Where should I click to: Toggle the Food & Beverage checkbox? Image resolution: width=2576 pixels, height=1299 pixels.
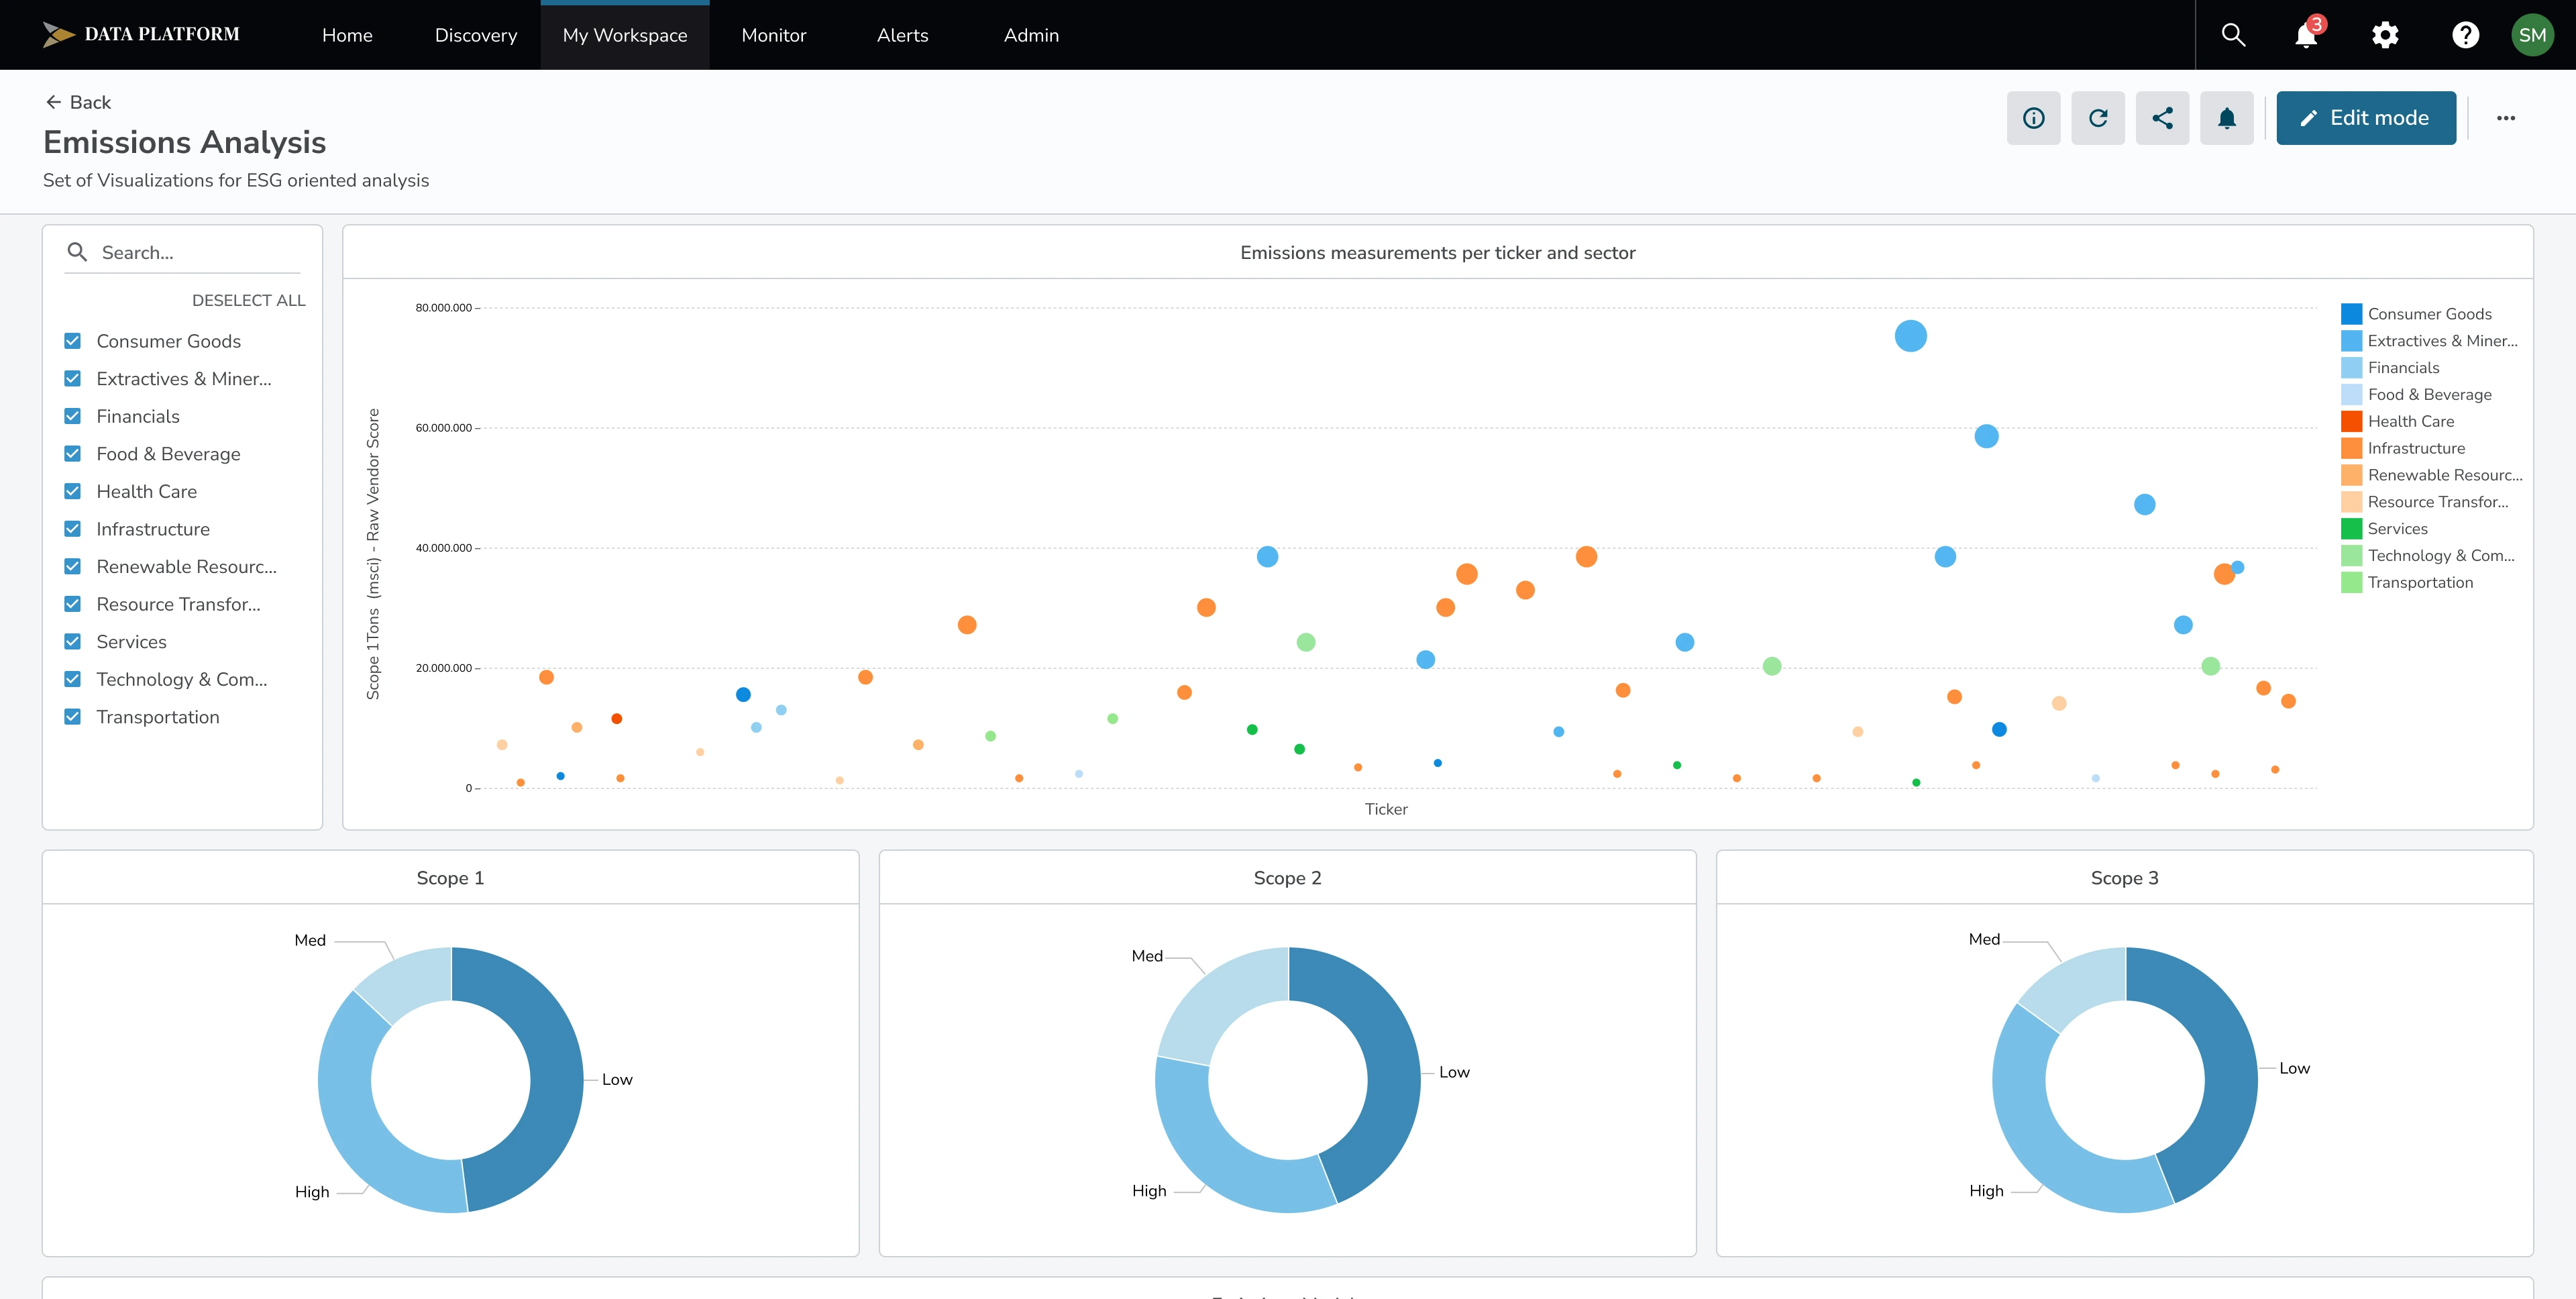72,454
